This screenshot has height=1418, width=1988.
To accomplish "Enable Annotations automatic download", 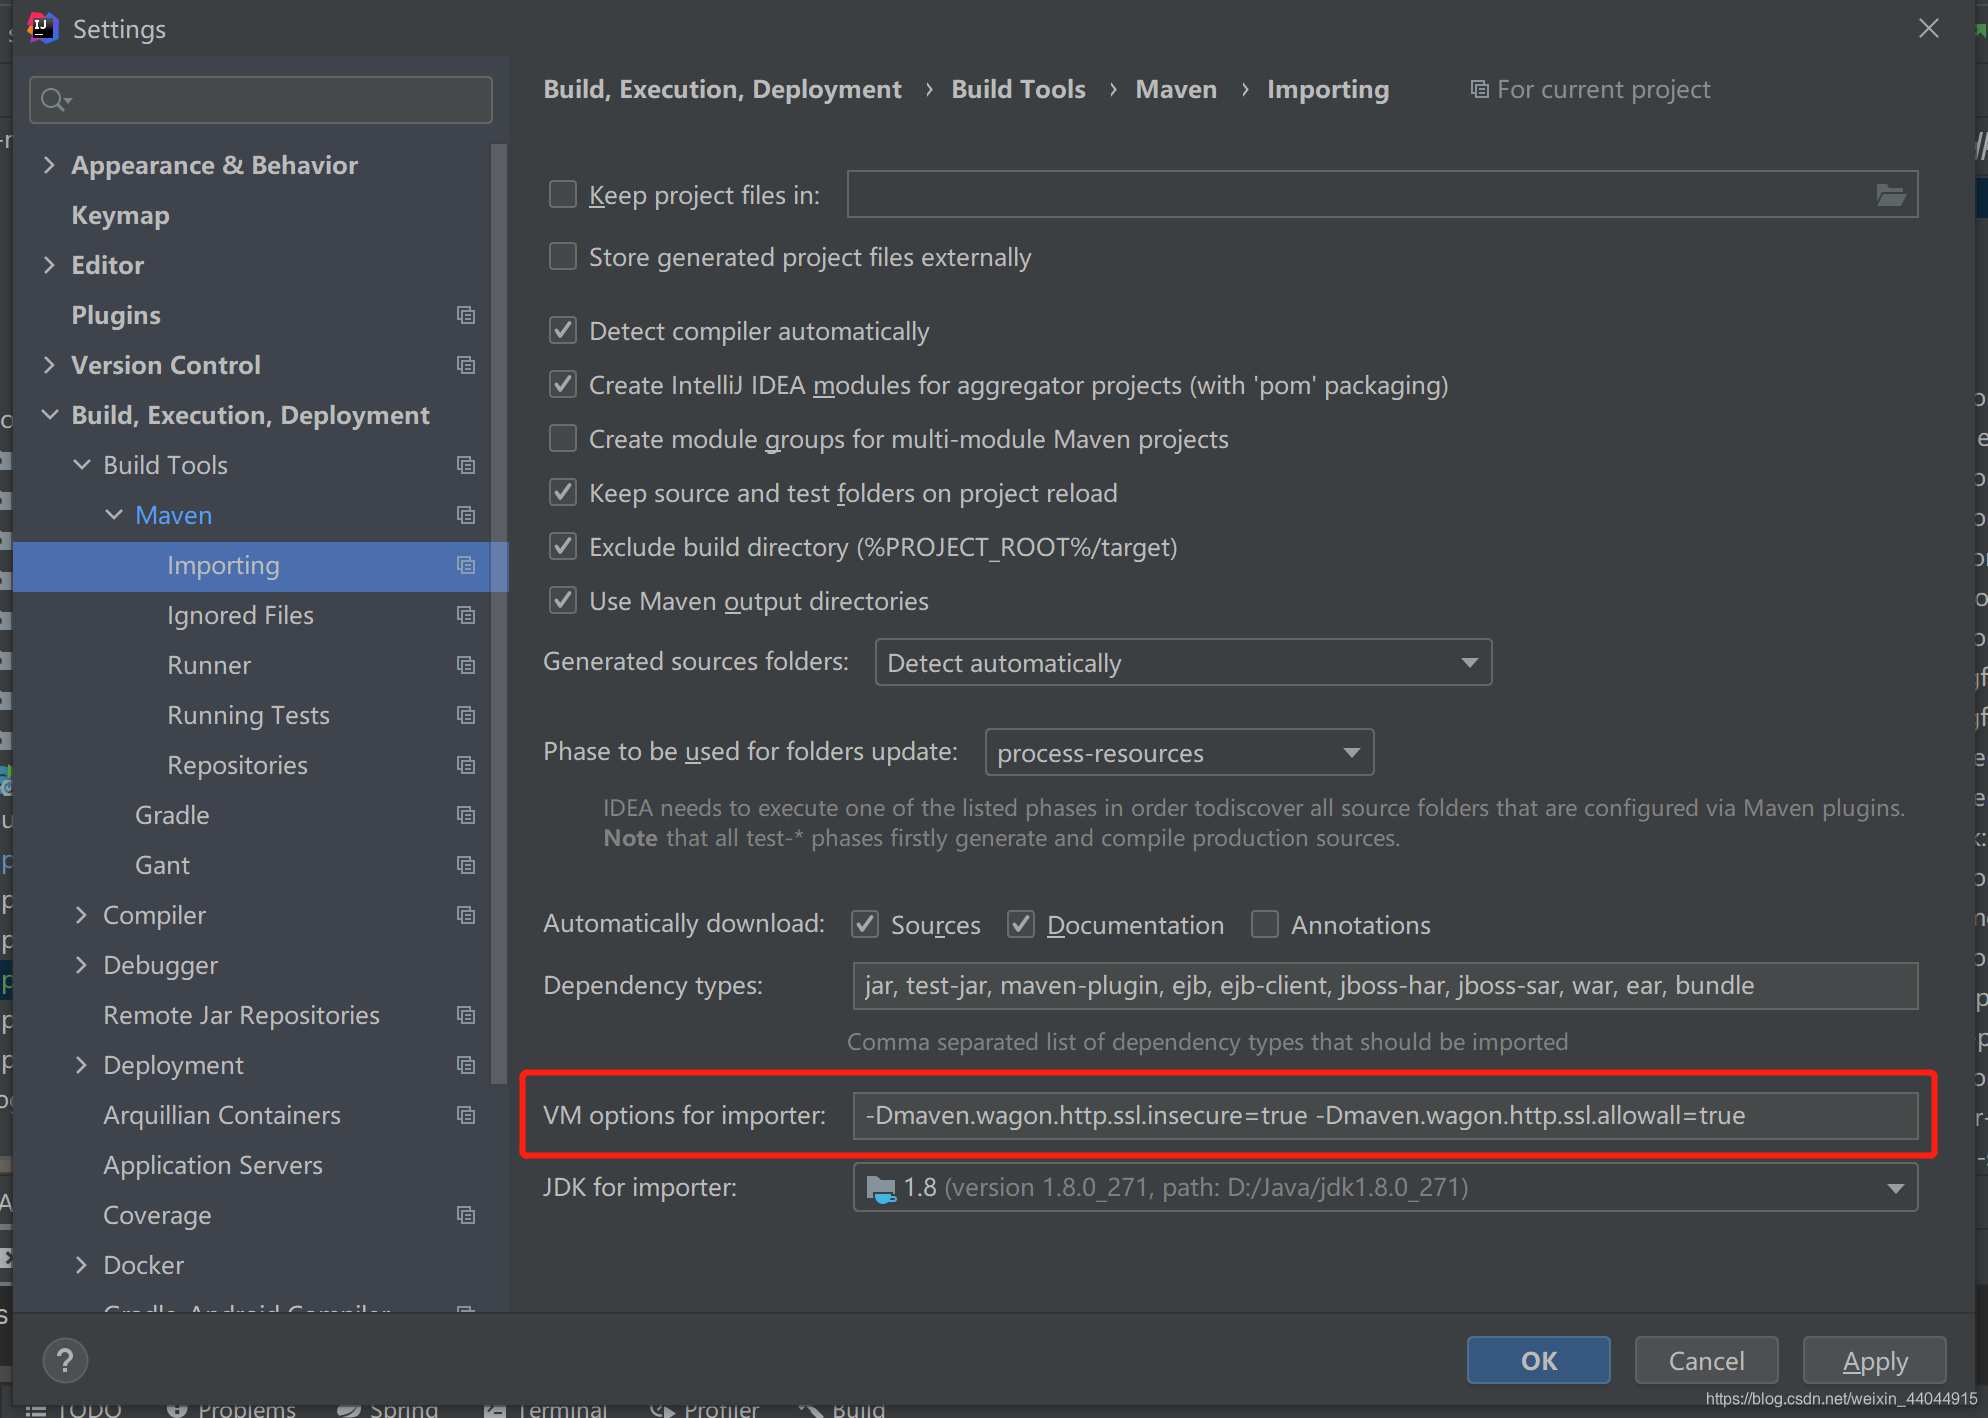I will tap(1265, 925).
